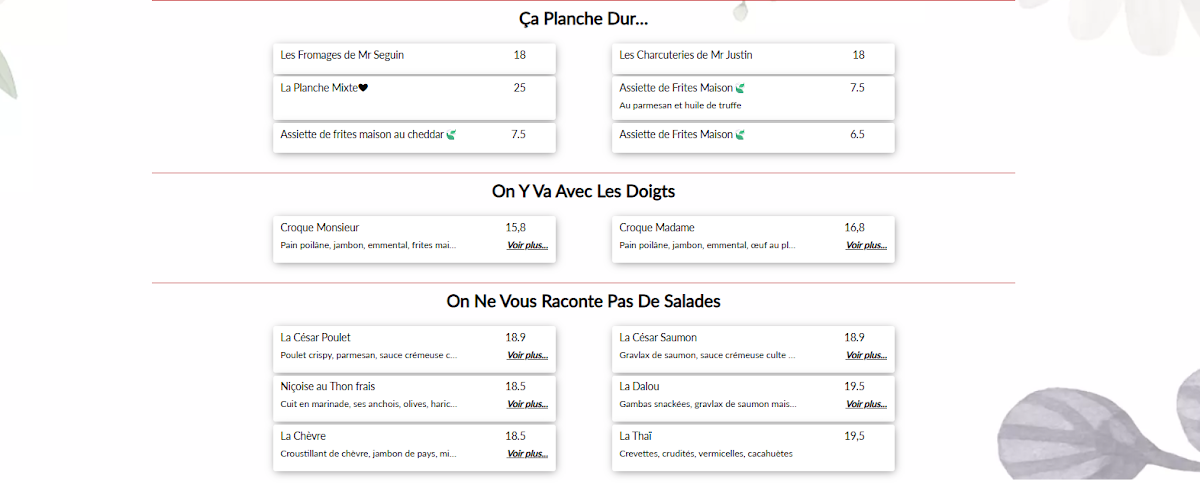Screen dimensions: 1200x488
Task: Show full description of La Dalou
Action: (x=866, y=404)
